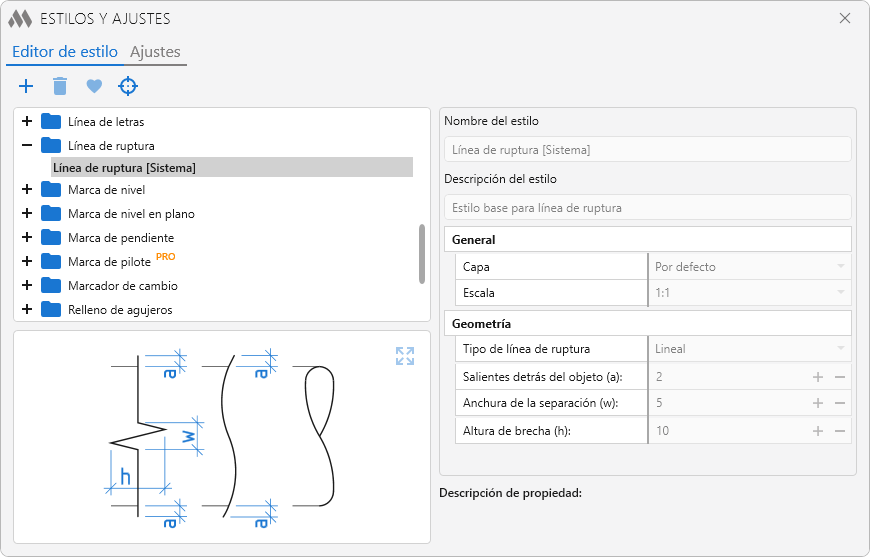870x557 pixels.
Task: Click the crosshair target icon in toolbar
Action: pyautogui.click(x=128, y=86)
